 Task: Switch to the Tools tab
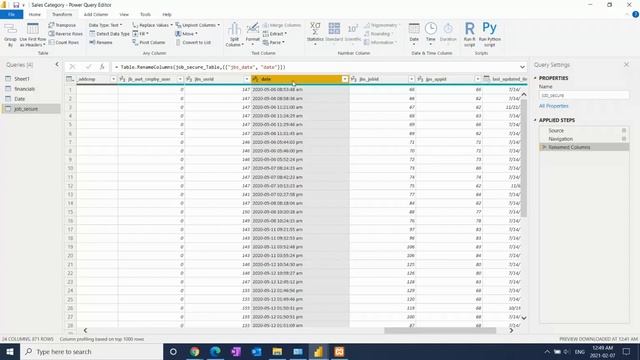[145, 14]
